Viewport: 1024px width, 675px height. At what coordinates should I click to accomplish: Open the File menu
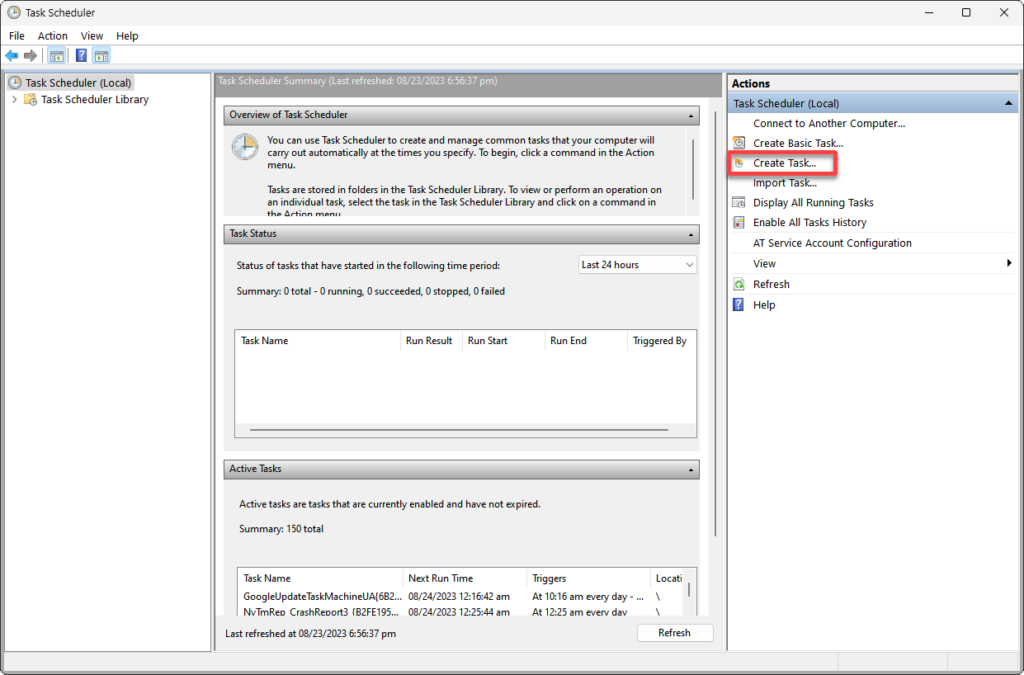click(17, 36)
